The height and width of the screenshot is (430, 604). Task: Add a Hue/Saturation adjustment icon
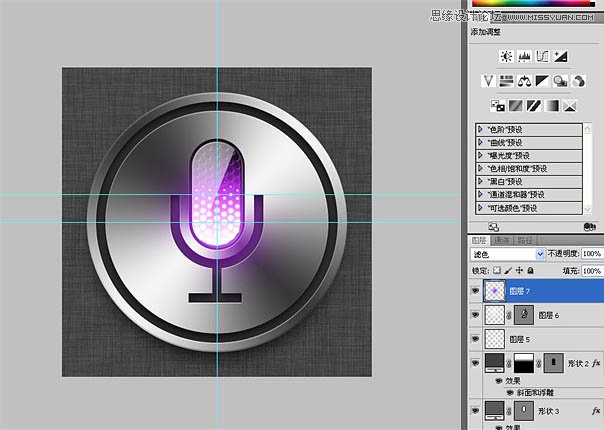(506, 81)
